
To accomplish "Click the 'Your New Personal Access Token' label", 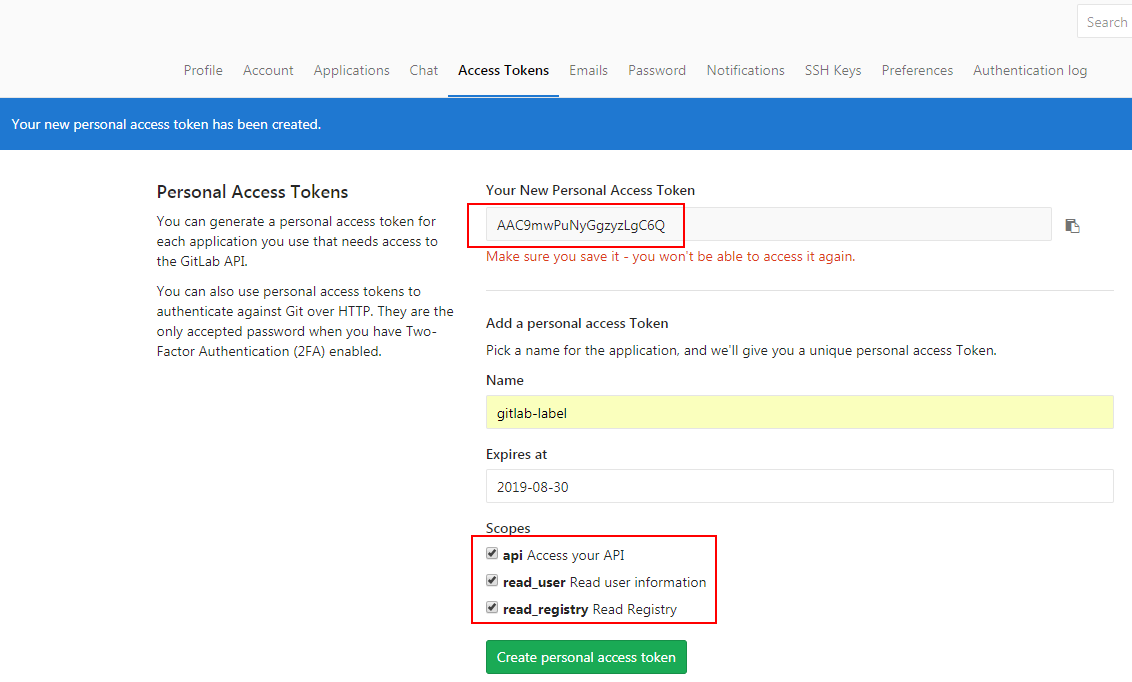I will coord(591,190).
